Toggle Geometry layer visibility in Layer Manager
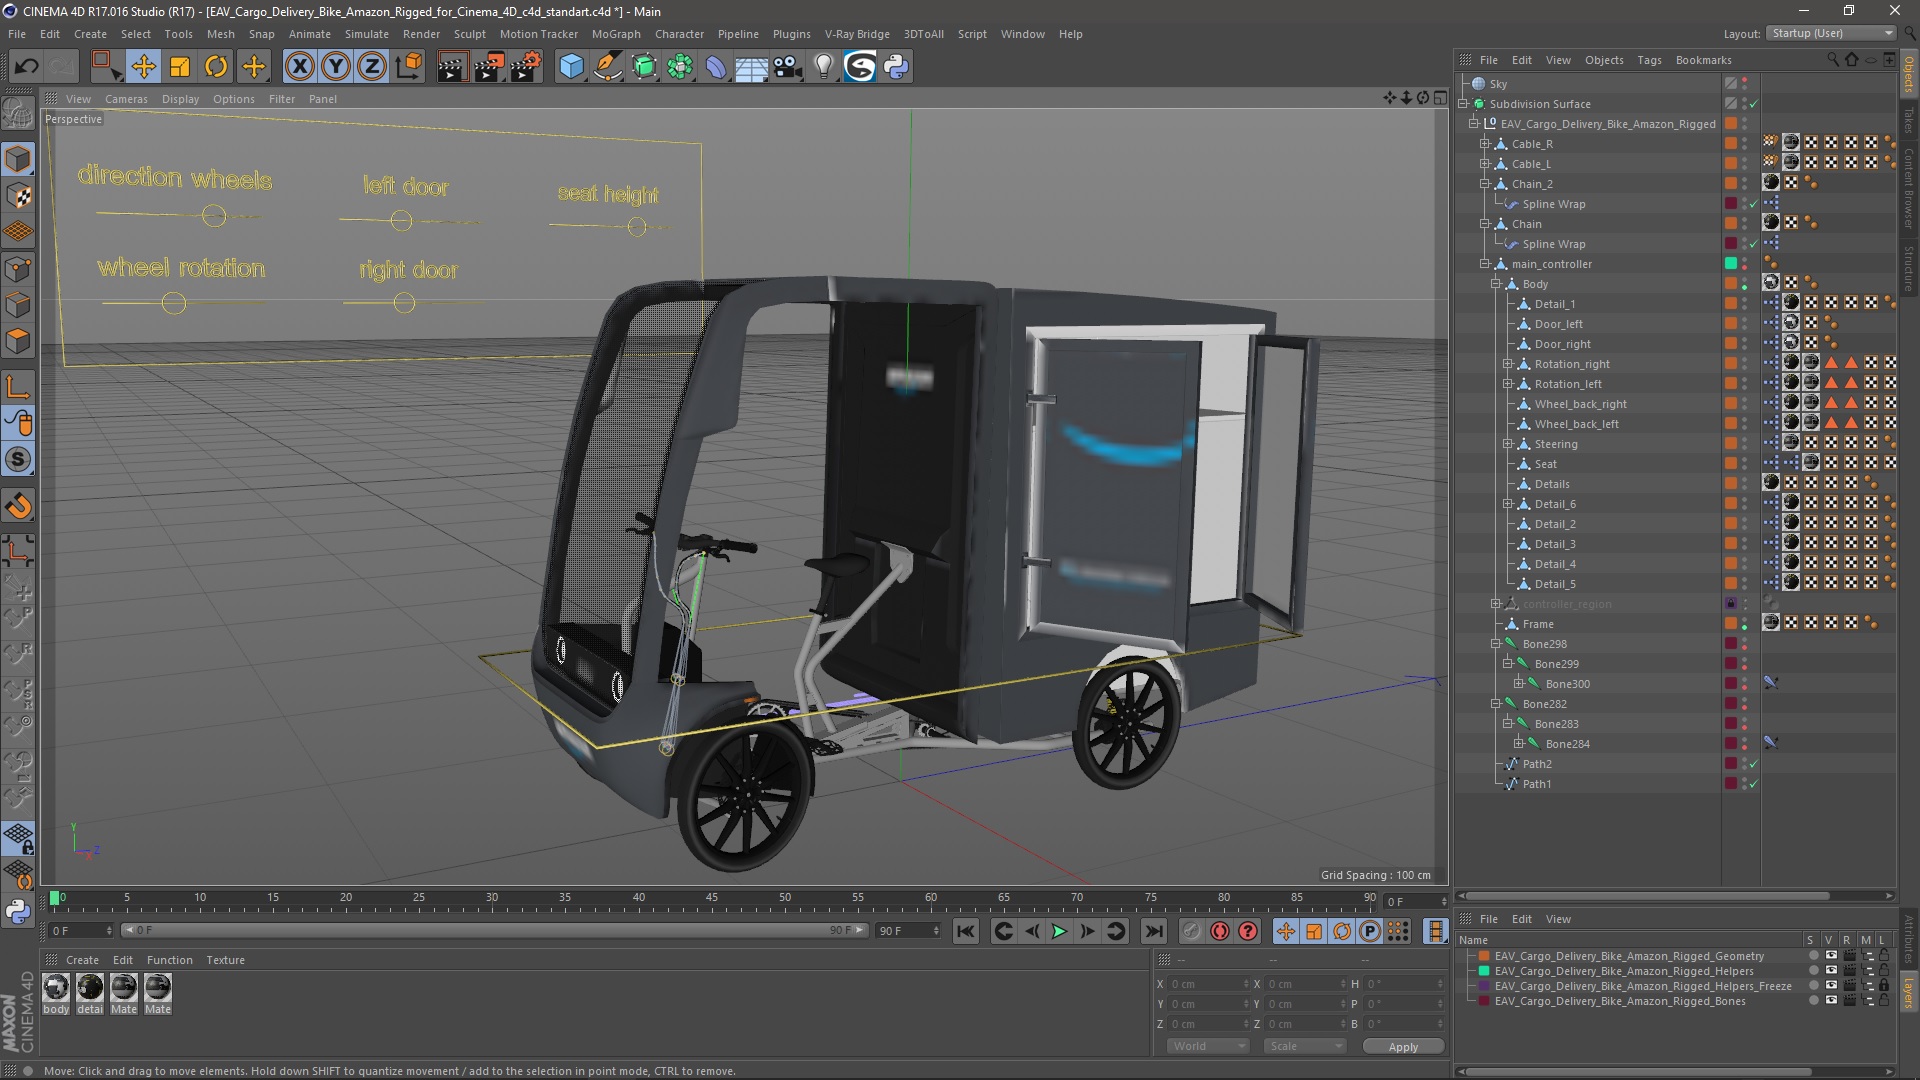 [x=1831, y=956]
